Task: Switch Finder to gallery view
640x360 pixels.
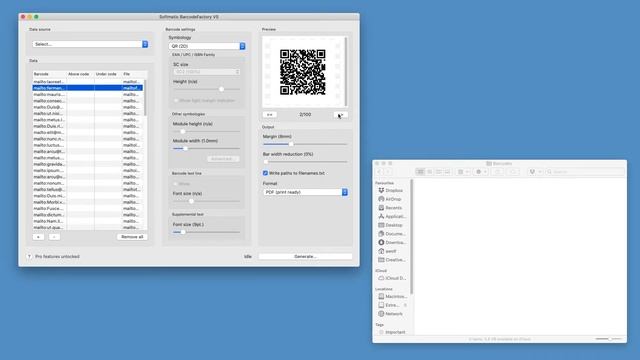Action: (x=447, y=172)
